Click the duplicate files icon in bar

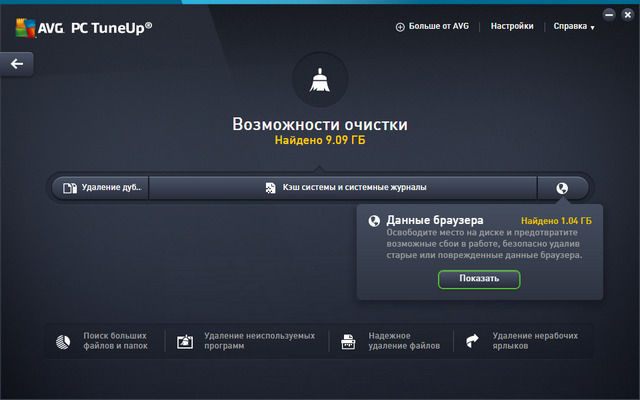point(69,187)
